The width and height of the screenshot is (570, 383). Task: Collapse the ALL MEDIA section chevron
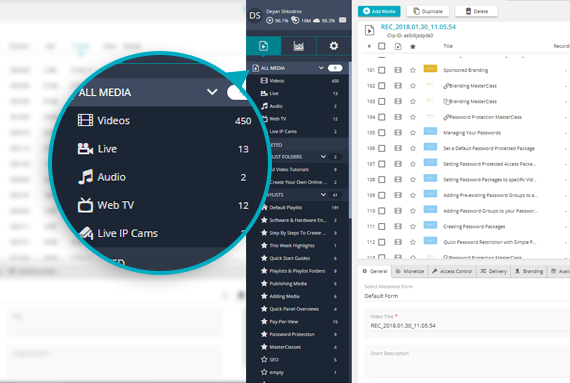click(x=321, y=68)
